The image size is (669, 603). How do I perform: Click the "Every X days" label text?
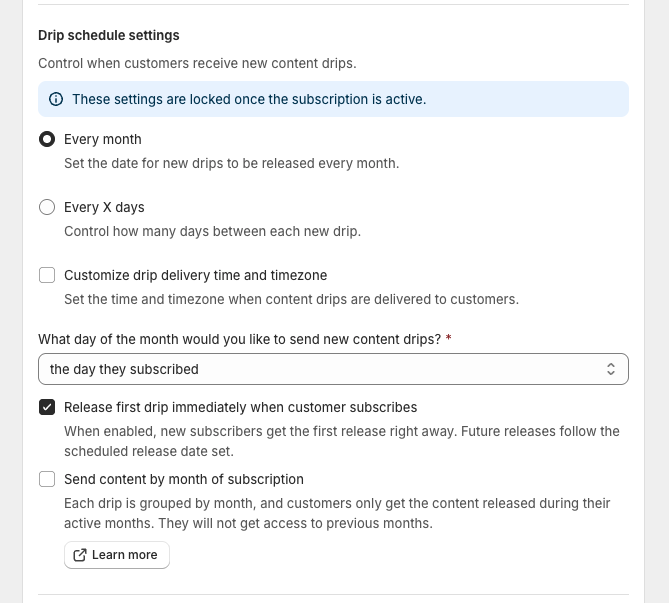104,207
